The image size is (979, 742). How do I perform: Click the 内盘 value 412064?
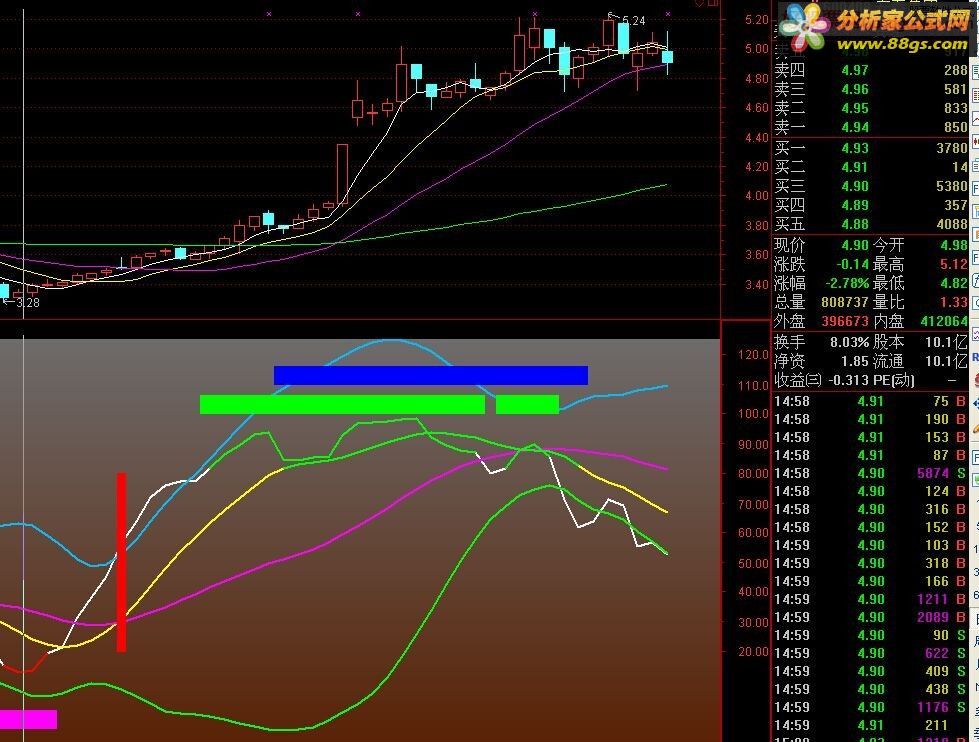click(944, 321)
